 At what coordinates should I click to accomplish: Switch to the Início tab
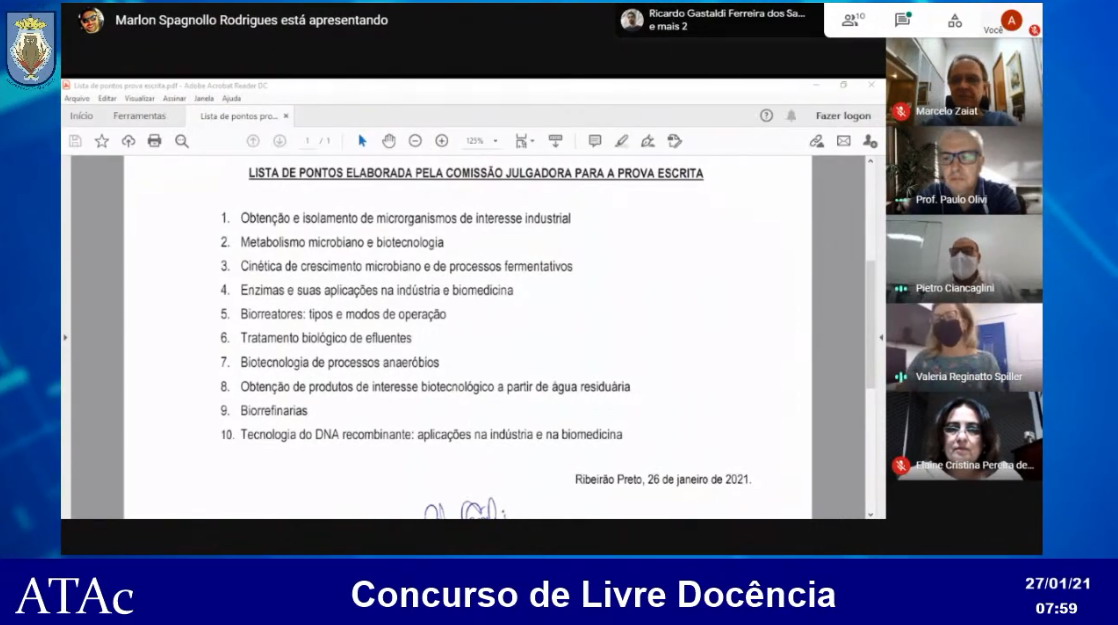(81, 115)
